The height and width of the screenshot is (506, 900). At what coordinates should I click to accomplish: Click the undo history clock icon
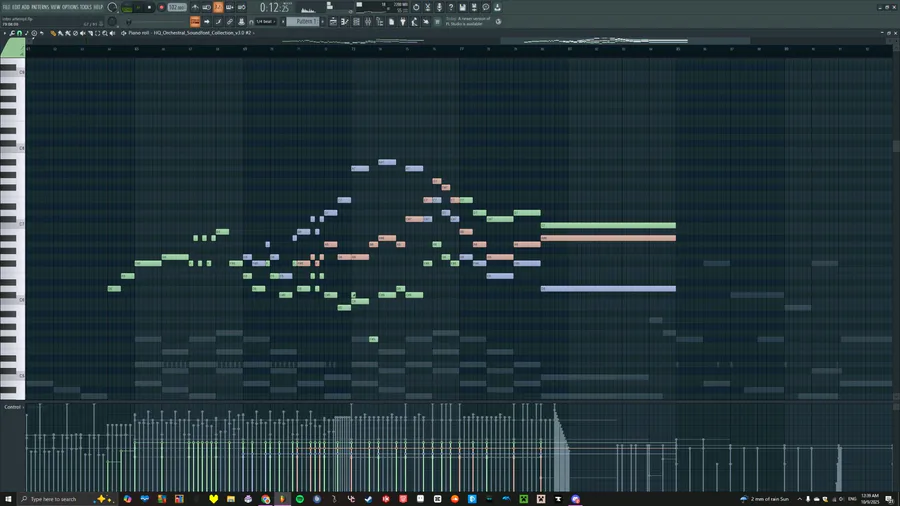pos(416,7)
